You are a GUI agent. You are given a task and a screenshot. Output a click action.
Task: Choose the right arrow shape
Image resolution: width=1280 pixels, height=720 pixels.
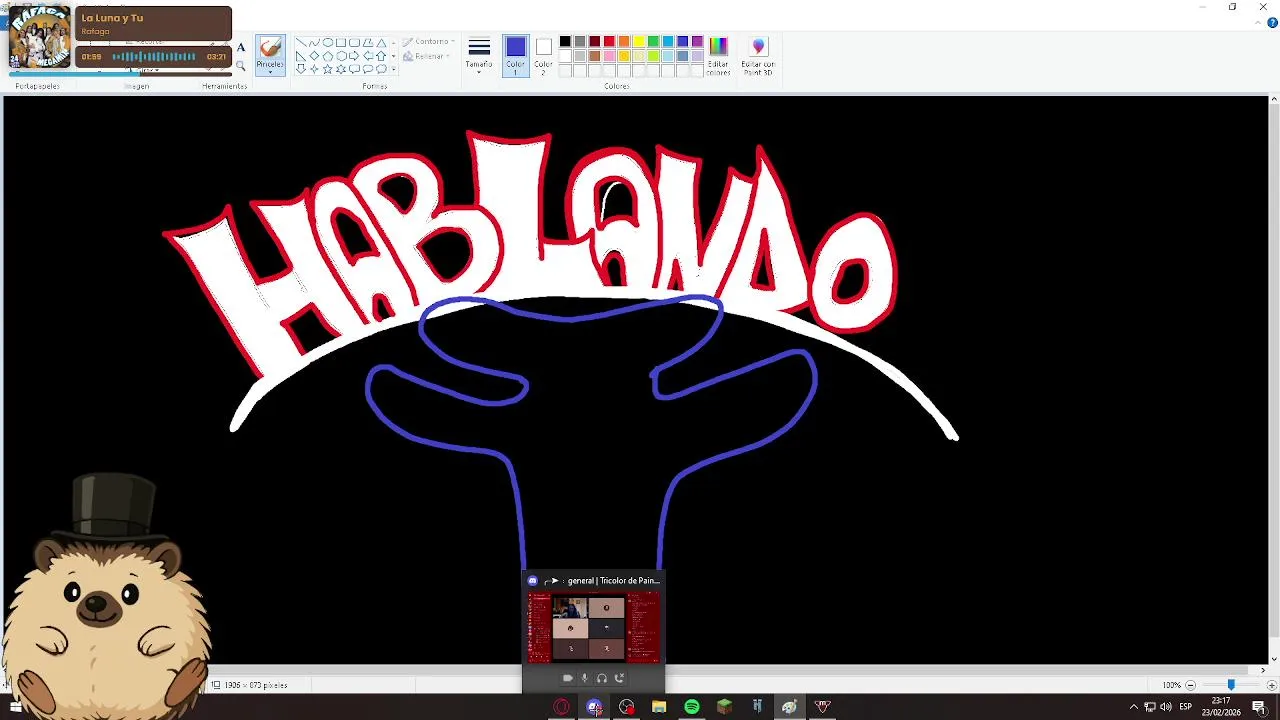pyautogui.click(x=354, y=56)
